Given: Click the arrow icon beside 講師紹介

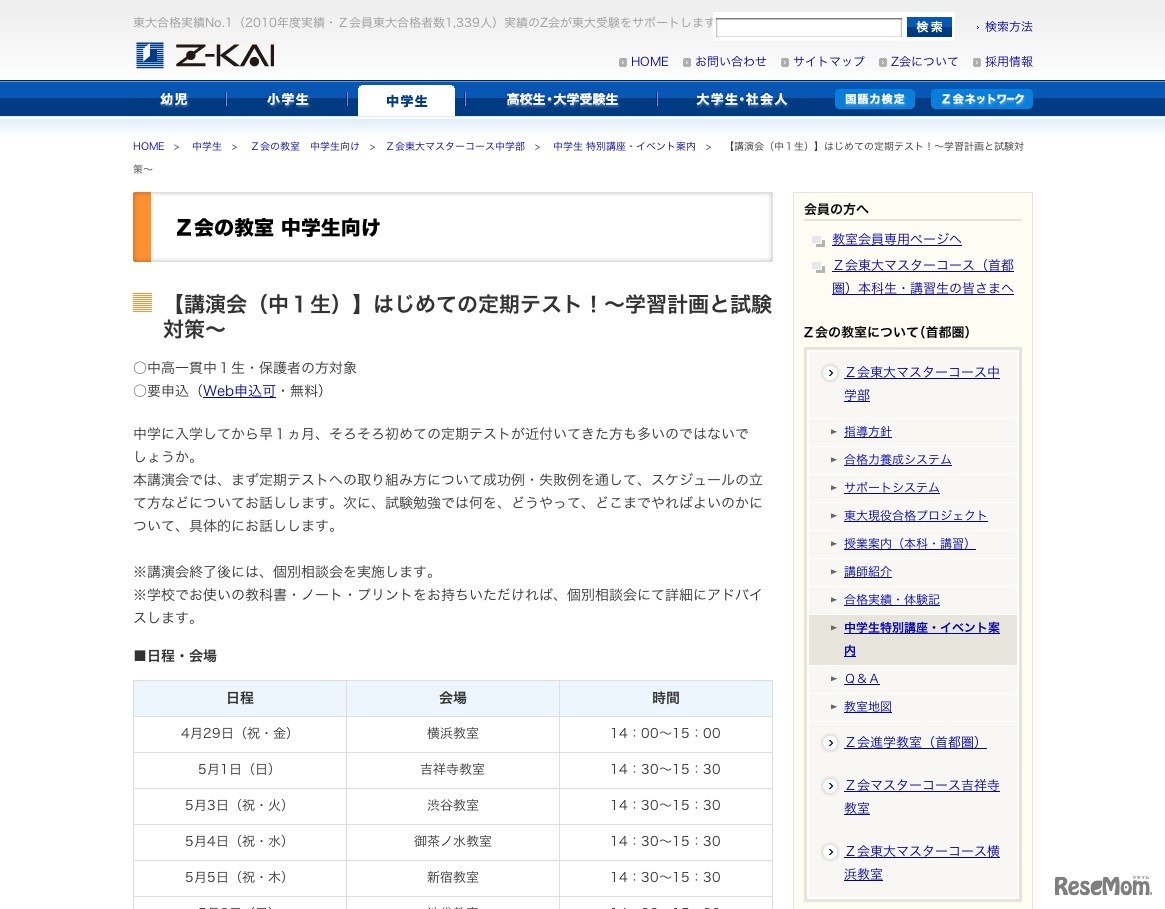Looking at the screenshot, I should point(835,571).
